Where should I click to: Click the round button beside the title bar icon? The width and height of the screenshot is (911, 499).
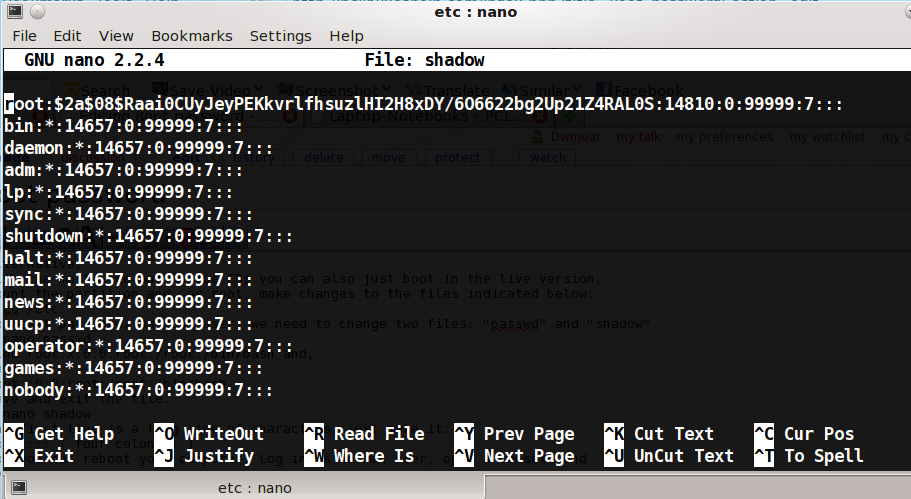coord(37,11)
